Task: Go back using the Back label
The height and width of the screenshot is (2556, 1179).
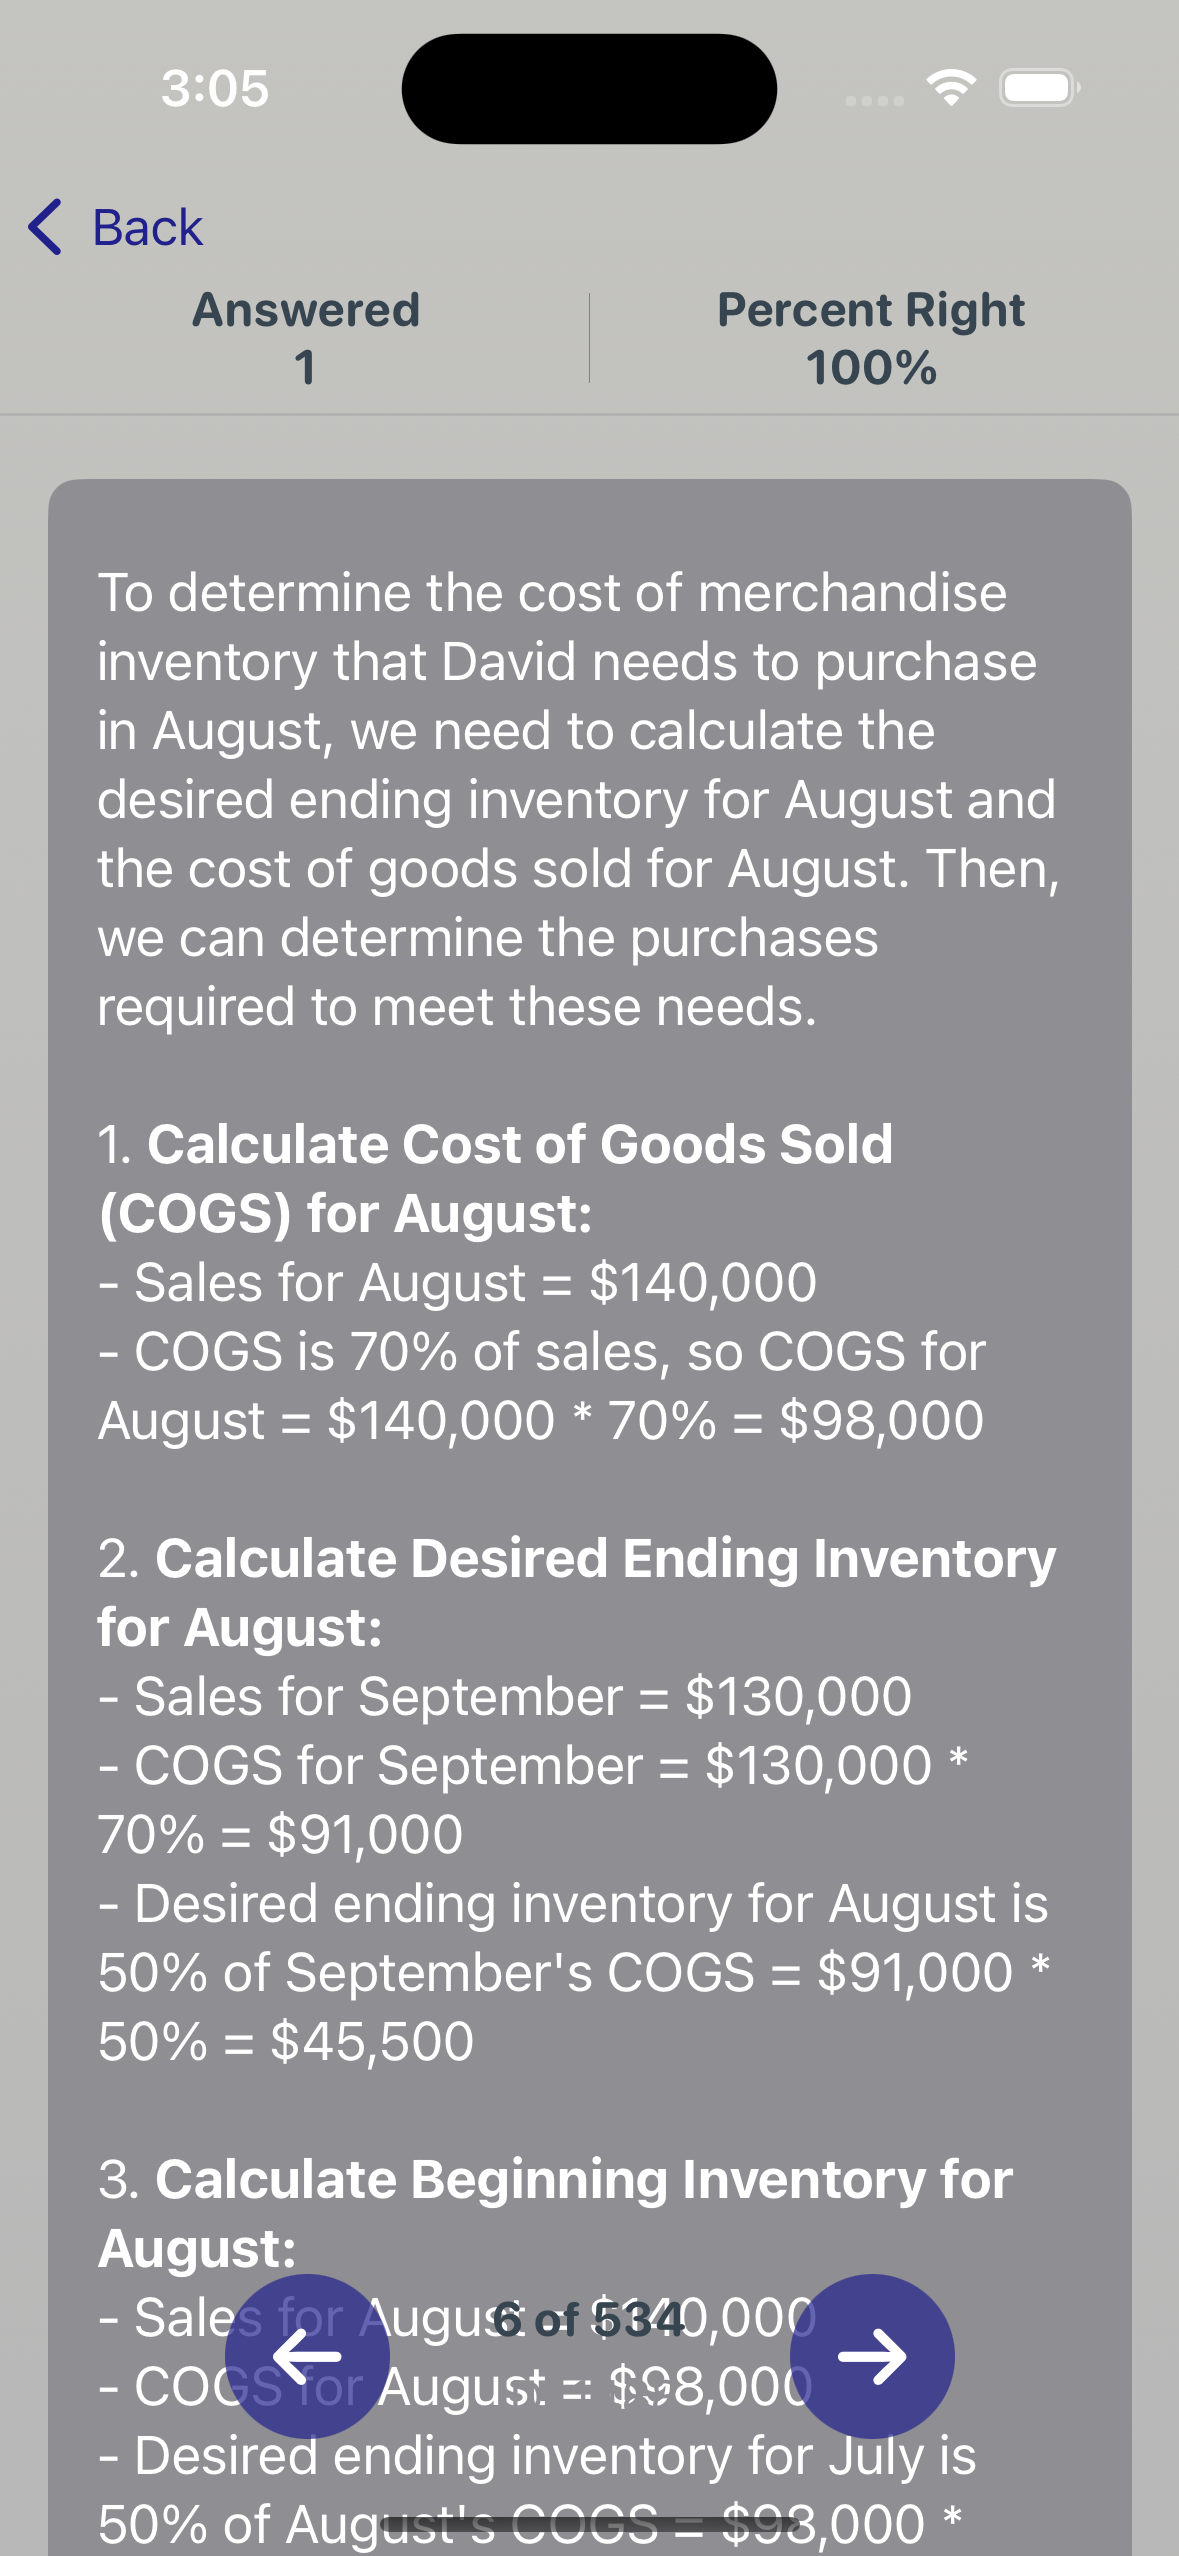Action: [x=148, y=228]
